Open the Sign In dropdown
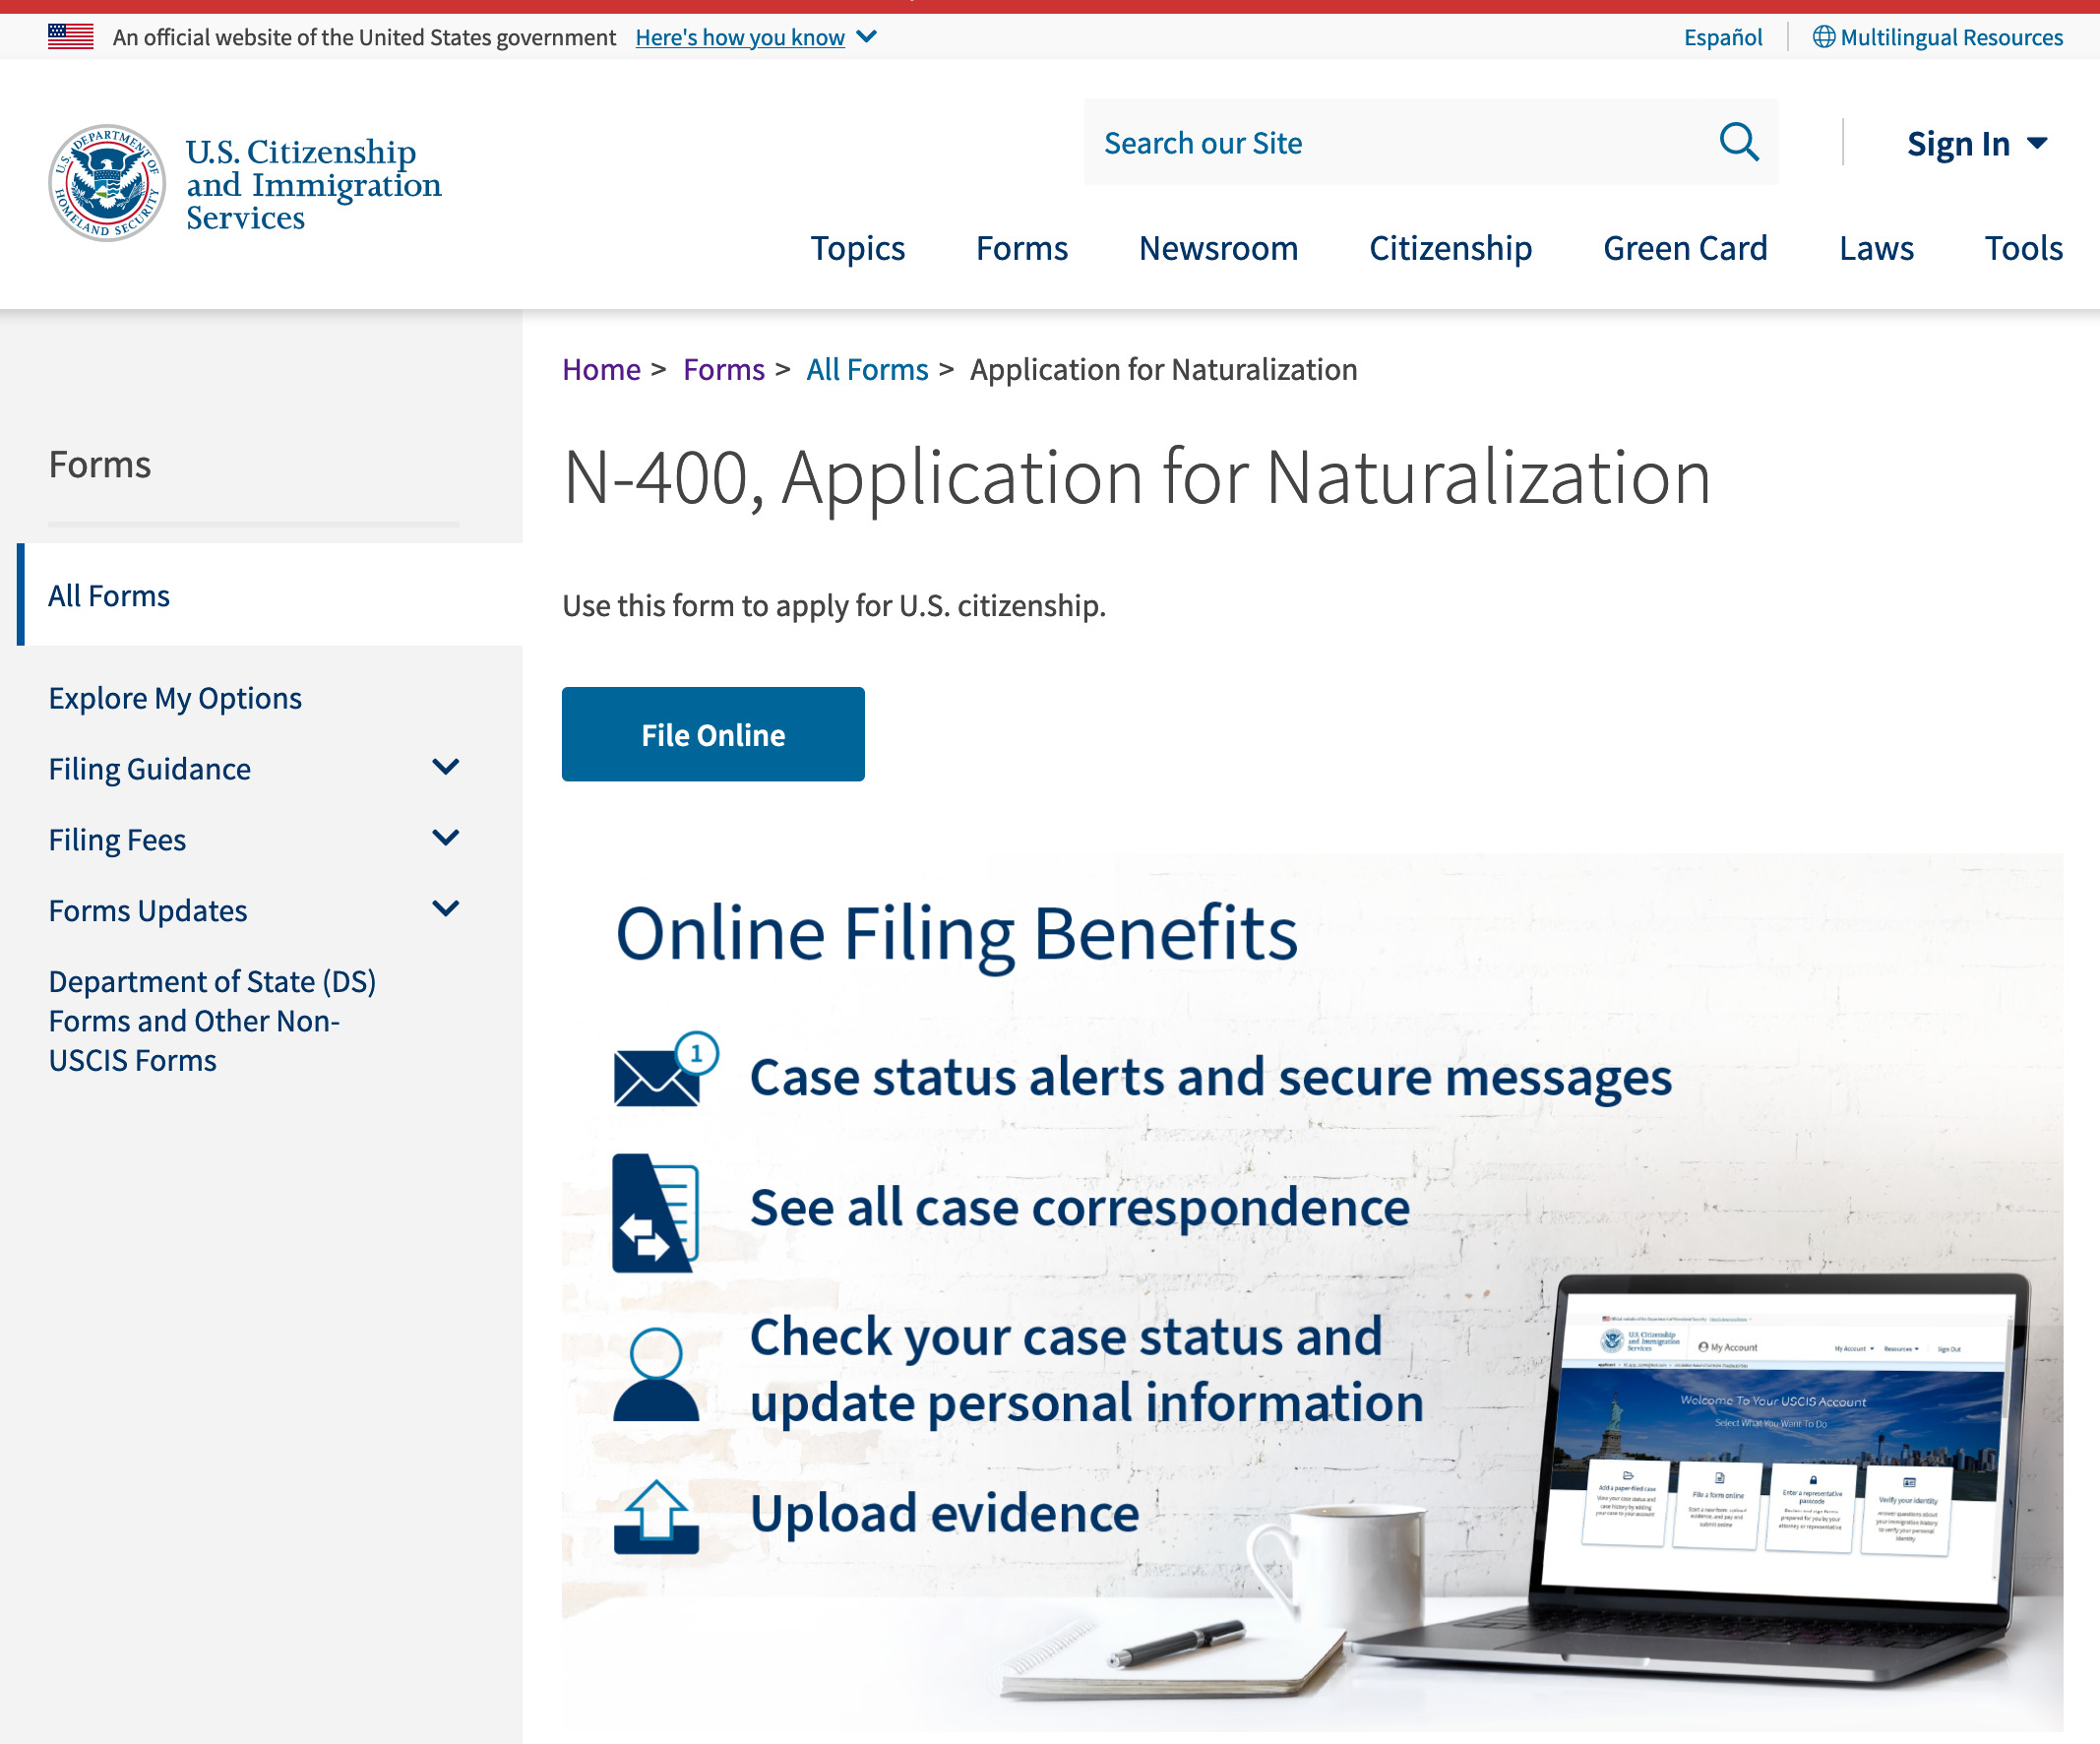 pos(1976,144)
